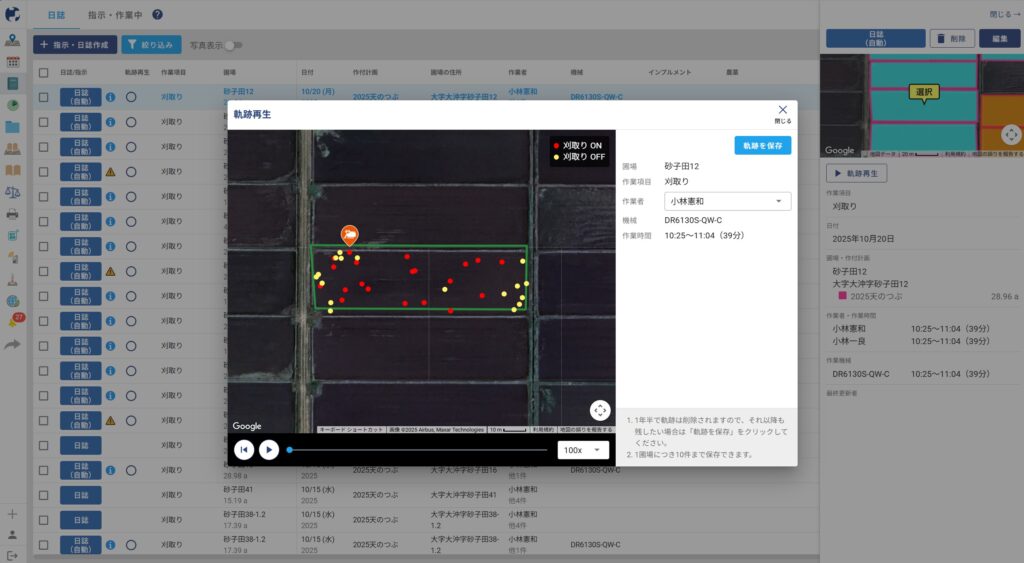Image resolution: width=1024 pixels, height=563 pixels.
Task: Click the orange combine marker on map
Action: point(350,235)
